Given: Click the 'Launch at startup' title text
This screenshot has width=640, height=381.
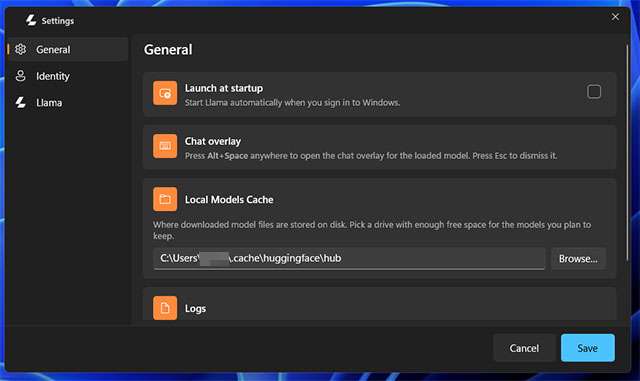Looking at the screenshot, I should coord(224,88).
